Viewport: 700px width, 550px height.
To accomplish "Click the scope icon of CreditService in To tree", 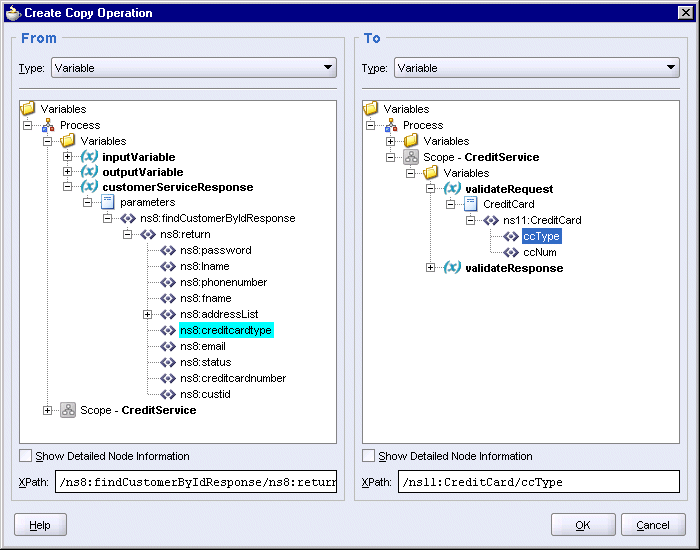I will (x=411, y=157).
